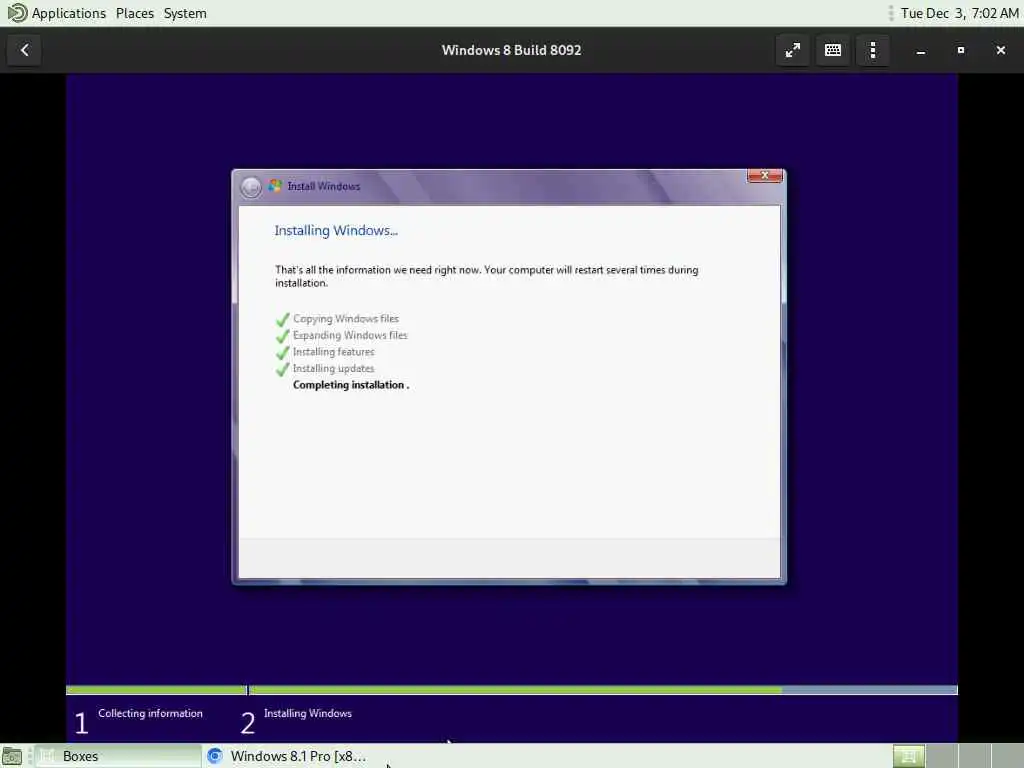Click the 'Windows 8 Build 8092' title
Viewport: 1024px width, 768px height.
click(511, 50)
